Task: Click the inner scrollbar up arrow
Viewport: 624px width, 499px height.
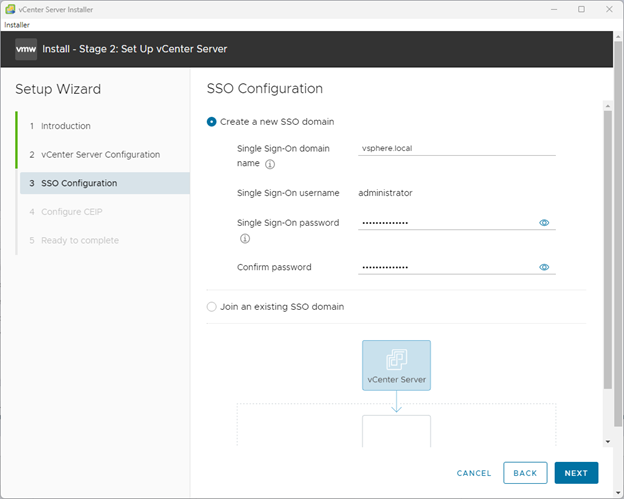Action: pyautogui.click(x=608, y=106)
